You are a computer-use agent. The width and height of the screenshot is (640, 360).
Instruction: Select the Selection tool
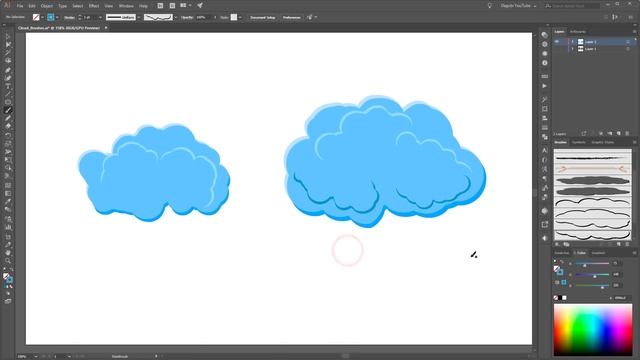8,37
